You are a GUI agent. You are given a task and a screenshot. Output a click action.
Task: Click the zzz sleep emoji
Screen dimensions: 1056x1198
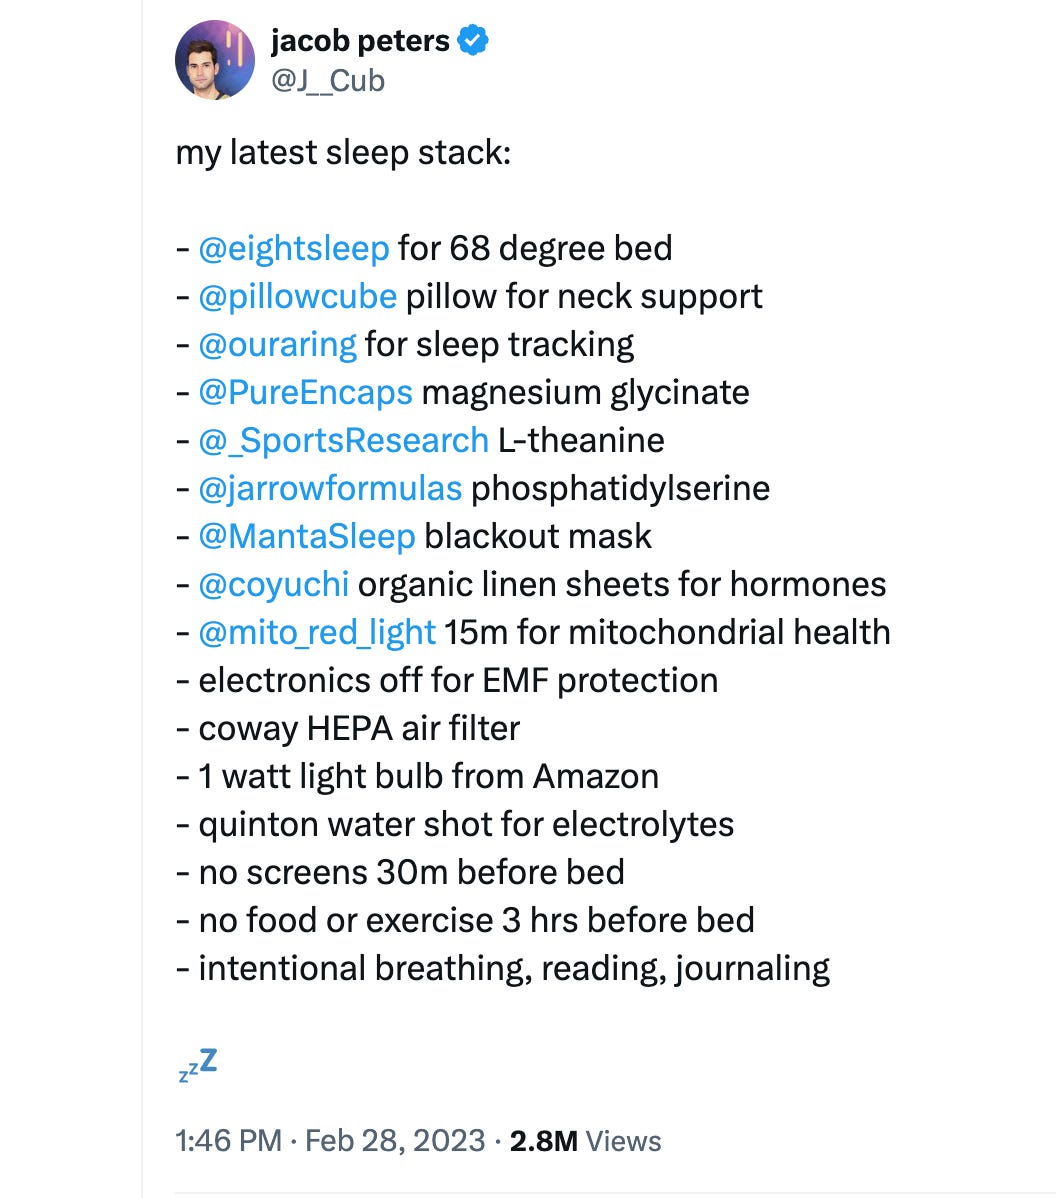tap(198, 1064)
